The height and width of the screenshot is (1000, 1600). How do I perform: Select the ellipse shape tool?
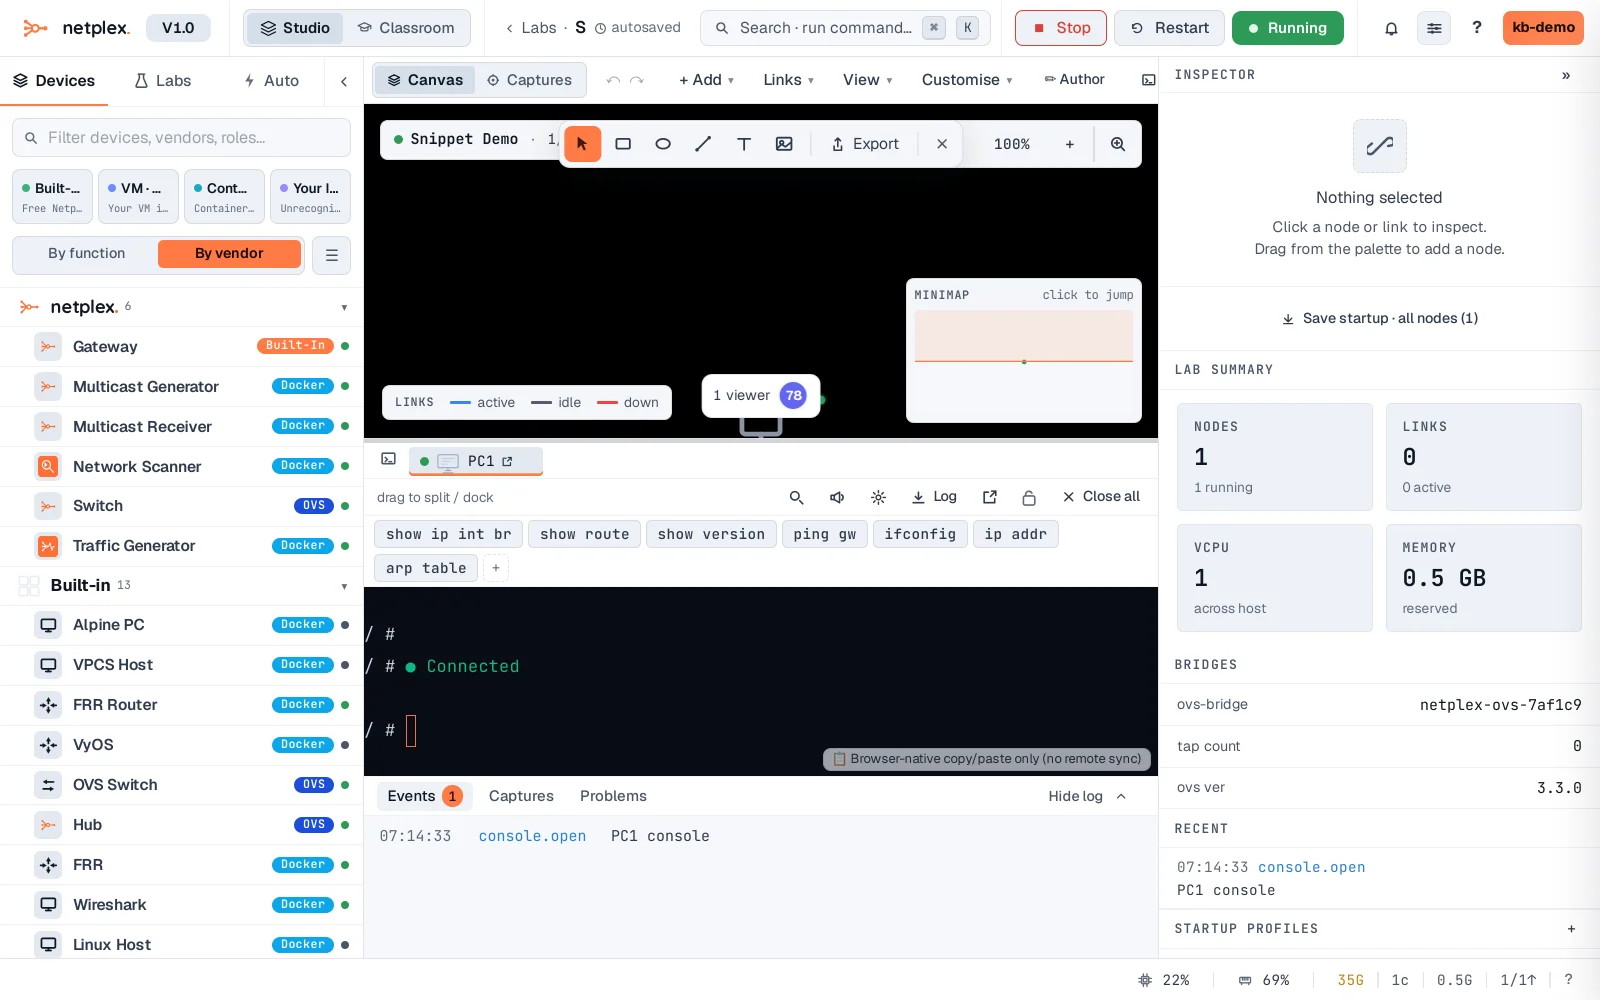663,144
